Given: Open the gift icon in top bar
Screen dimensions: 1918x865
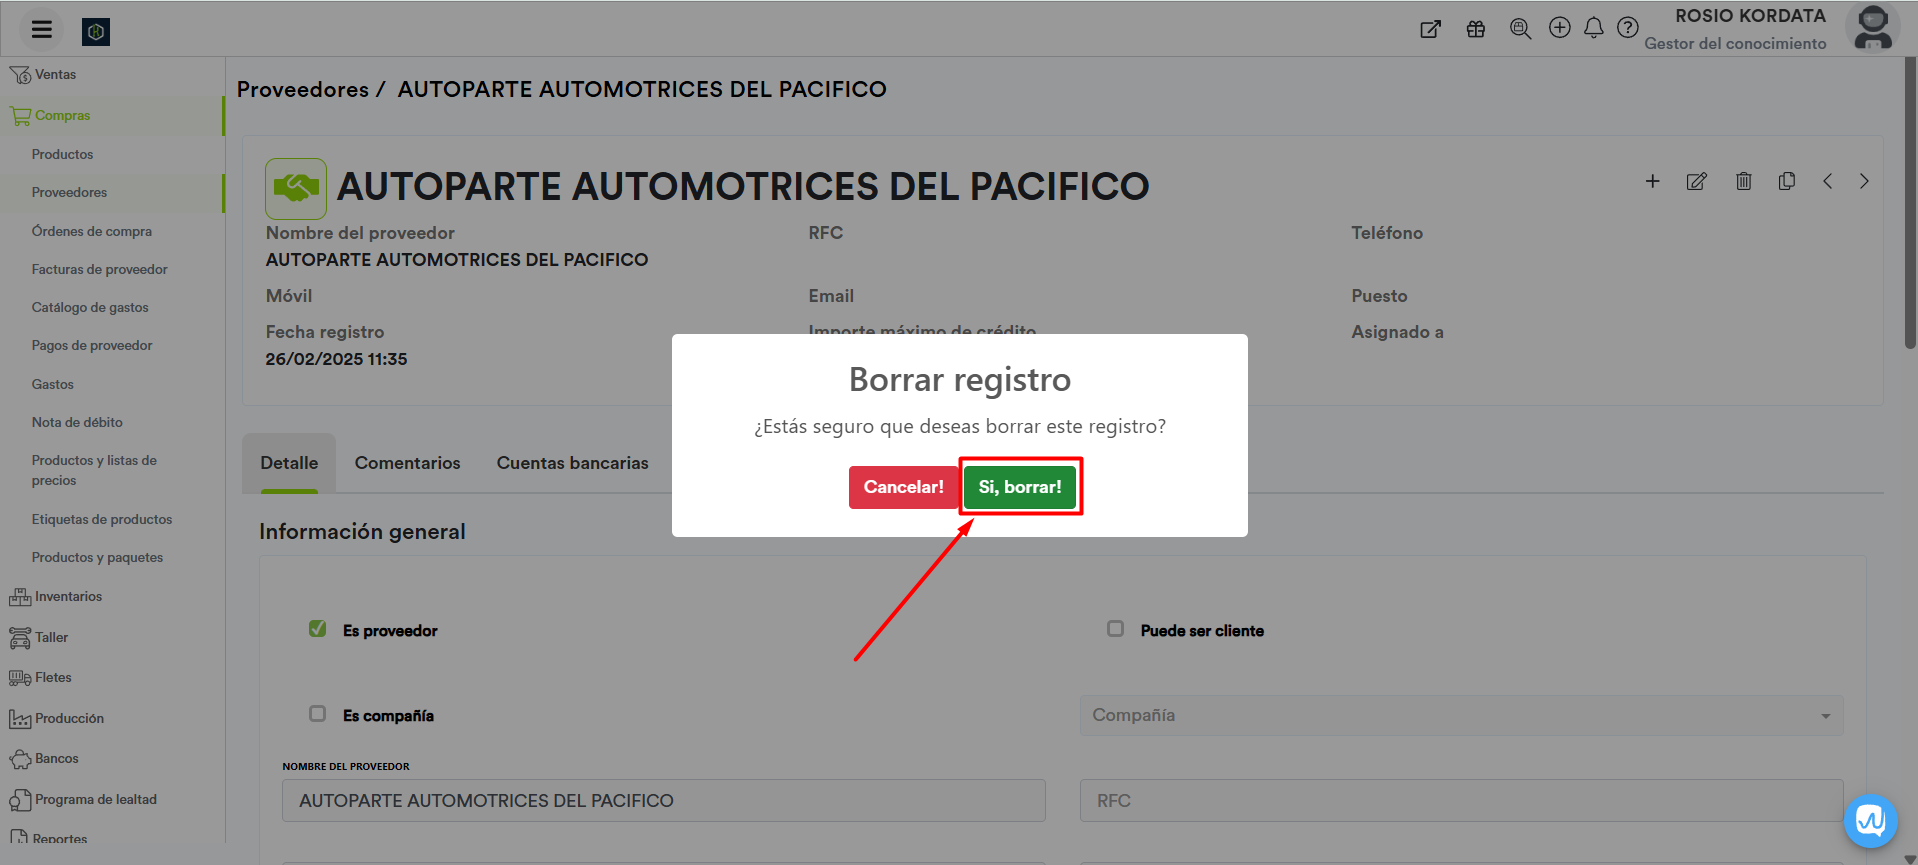Looking at the screenshot, I should 1475,29.
